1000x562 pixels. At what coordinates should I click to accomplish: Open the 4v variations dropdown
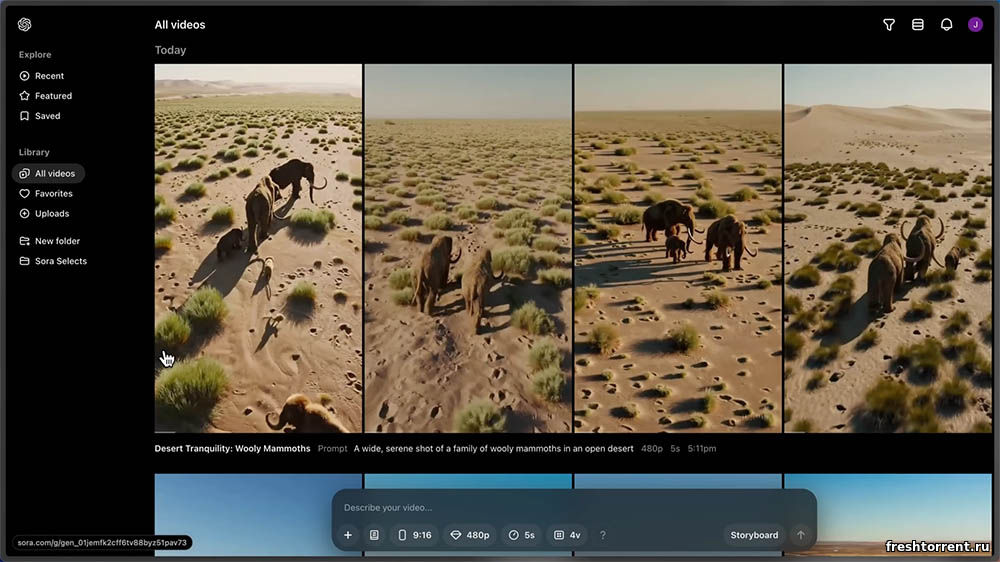(x=567, y=535)
